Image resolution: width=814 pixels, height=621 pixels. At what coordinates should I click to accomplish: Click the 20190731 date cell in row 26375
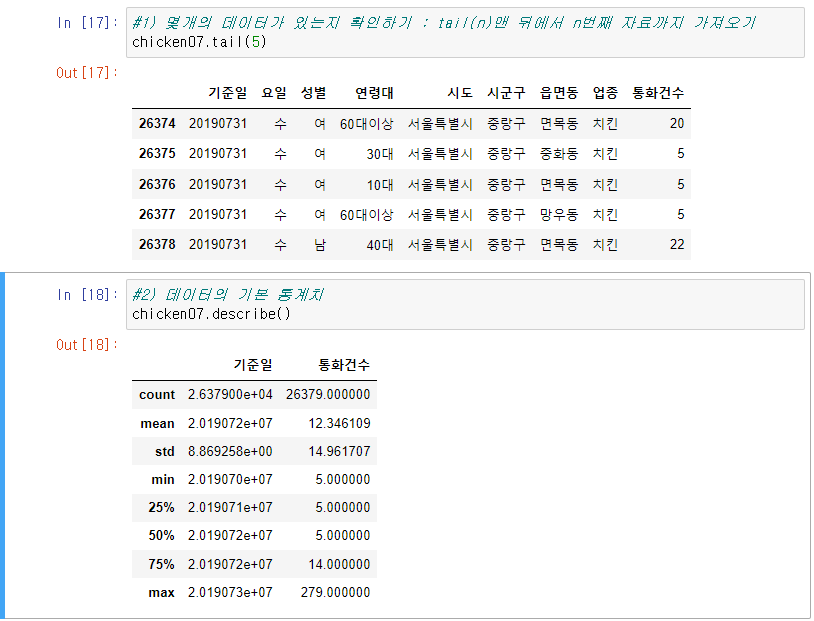pos(218,154)
